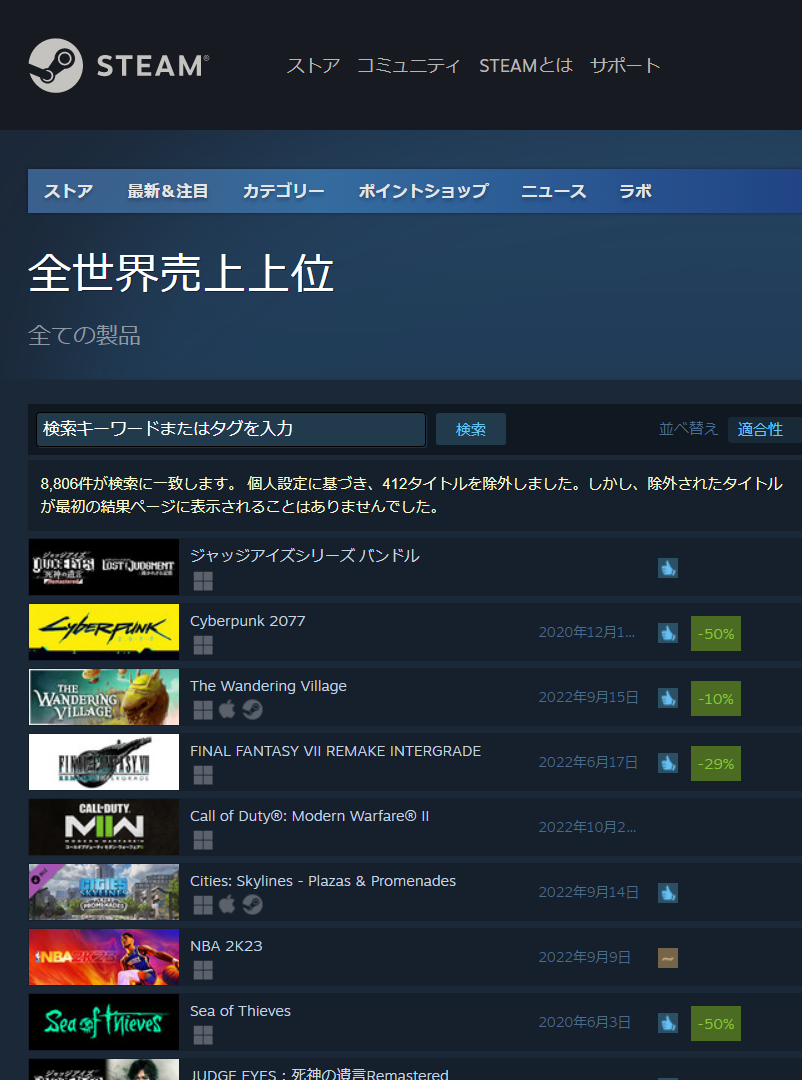Image resolution: width=802 pixels, height=1080 pixels.
Task: Click release date 2022年9月14日
Action: coord(588,893)
